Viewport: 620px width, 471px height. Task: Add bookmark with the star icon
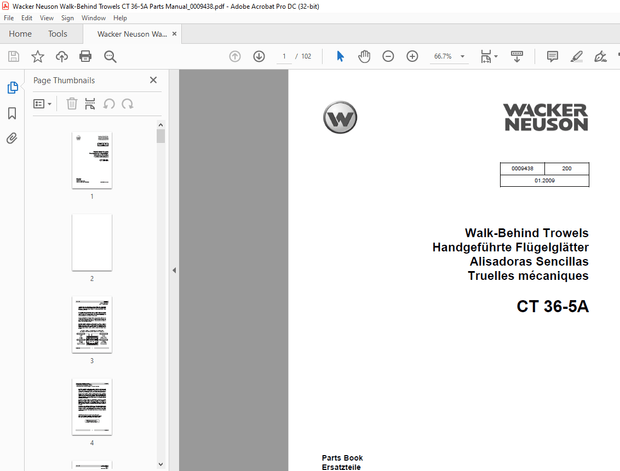pos(38,57)
